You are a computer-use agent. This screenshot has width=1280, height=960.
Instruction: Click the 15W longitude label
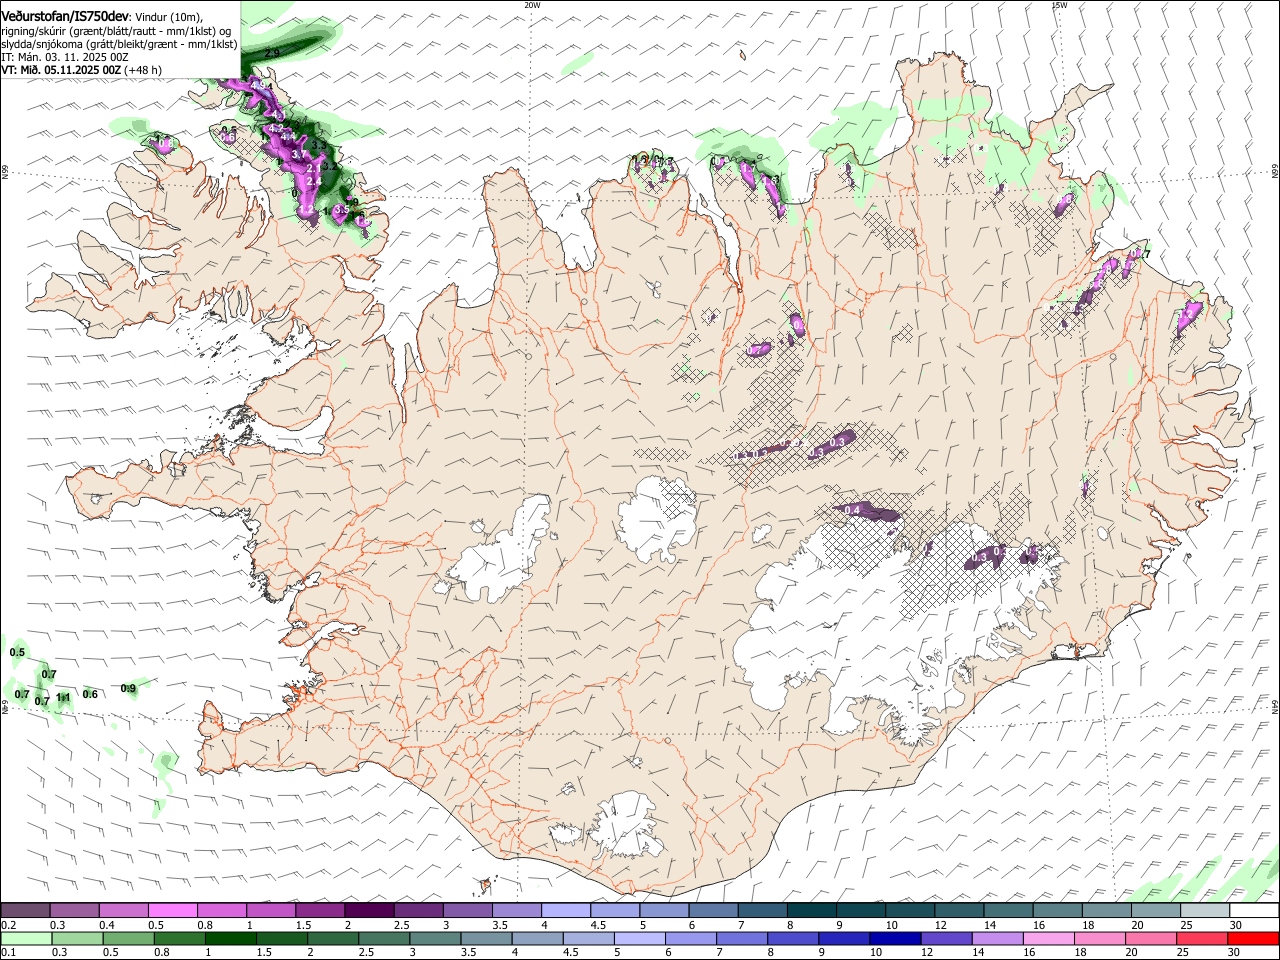pos(1060,4)
